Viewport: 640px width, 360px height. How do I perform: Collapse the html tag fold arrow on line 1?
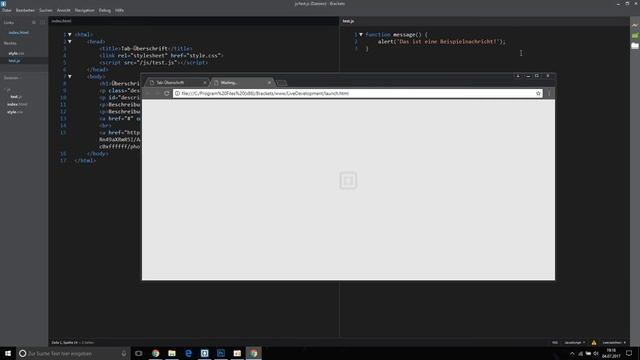click(x=70, y=35)
